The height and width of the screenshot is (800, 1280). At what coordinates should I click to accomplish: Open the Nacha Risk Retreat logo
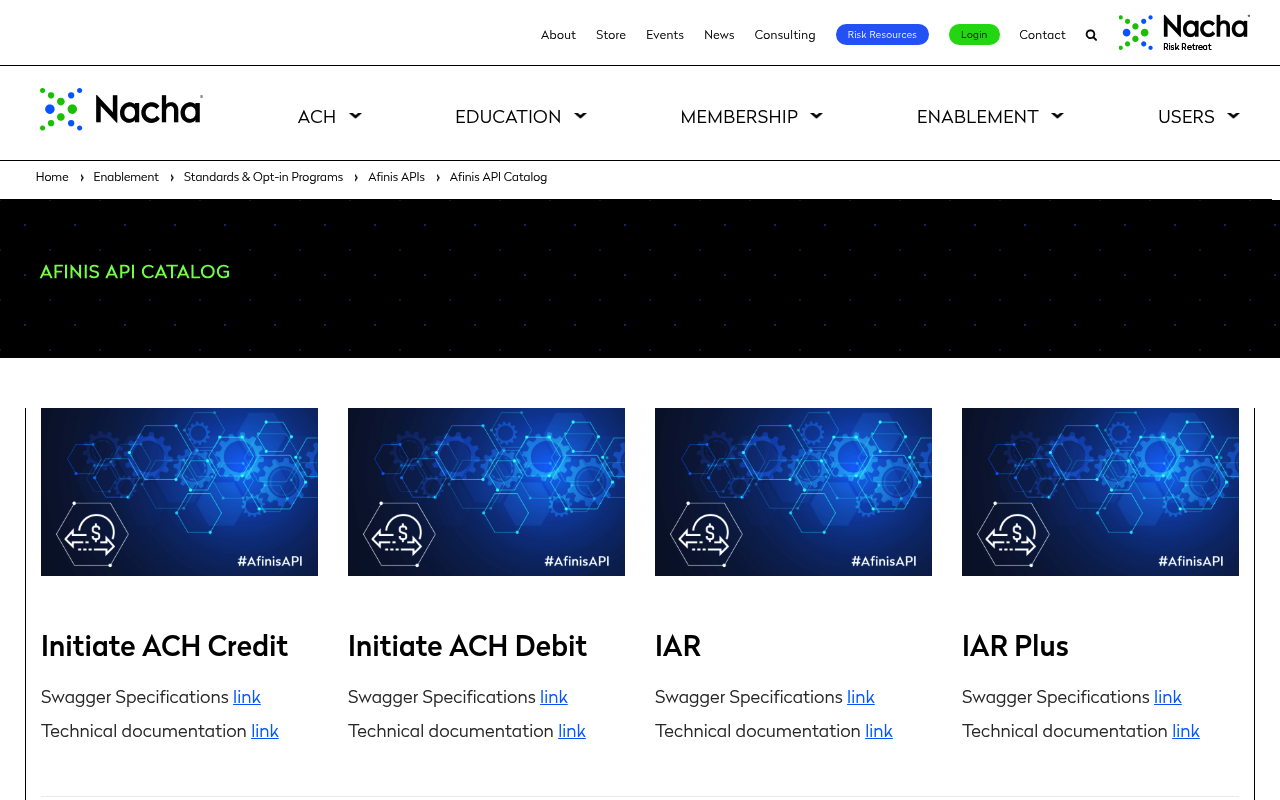click(x=1184, y=33)
